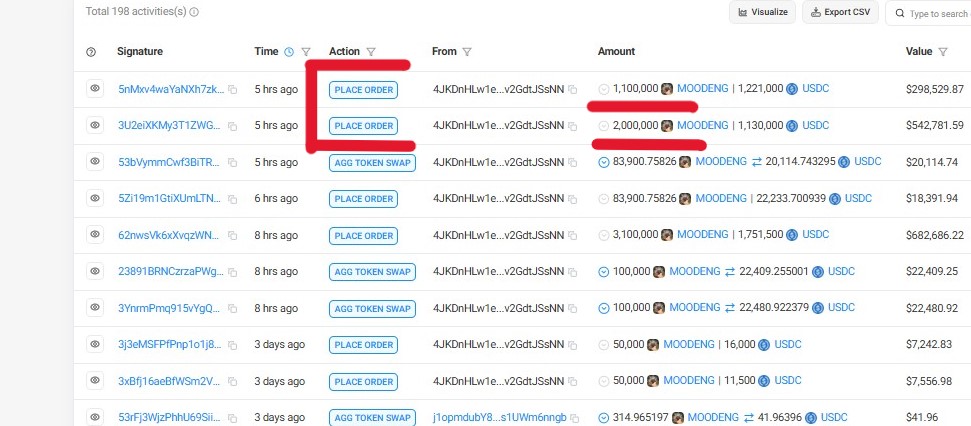Copy From address in 53bVymmCwf3BiTR row
Screen dimensions: 971x426
click(573, 162)
